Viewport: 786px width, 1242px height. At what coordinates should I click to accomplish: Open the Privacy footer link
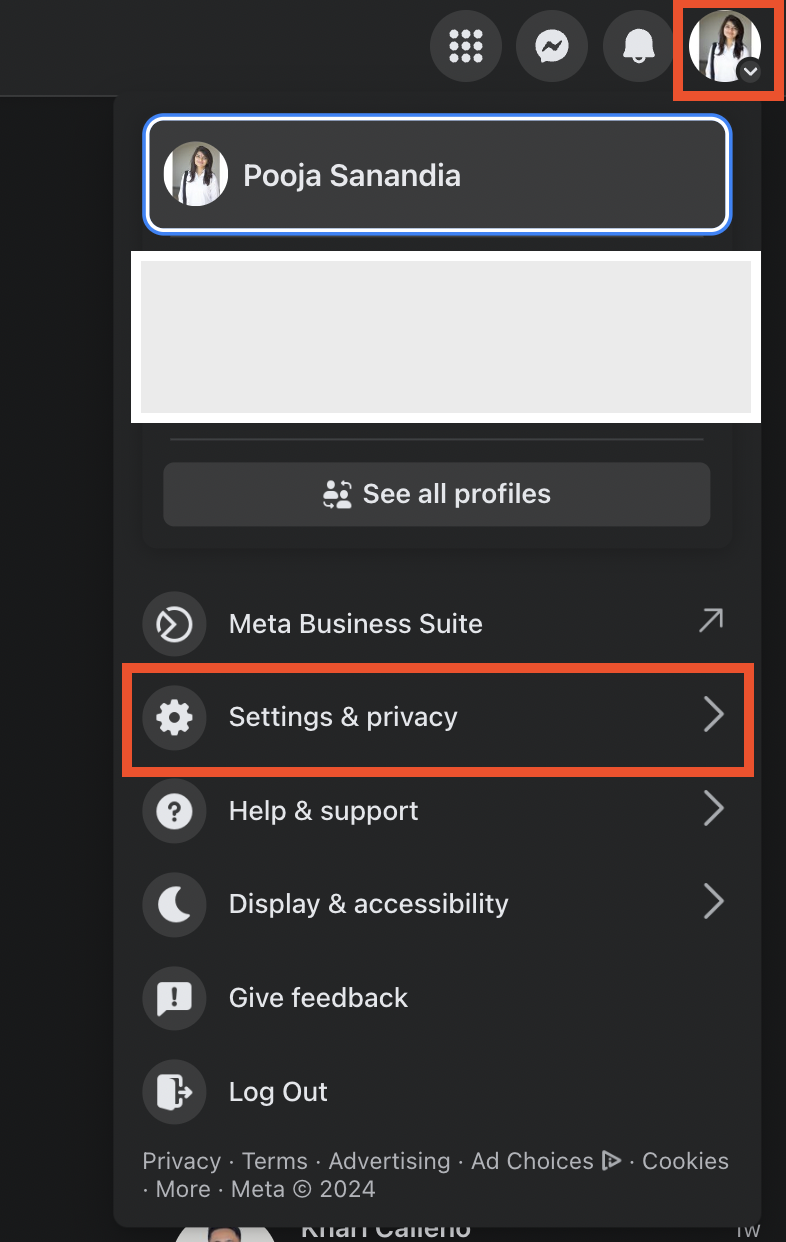(181, 1161)
